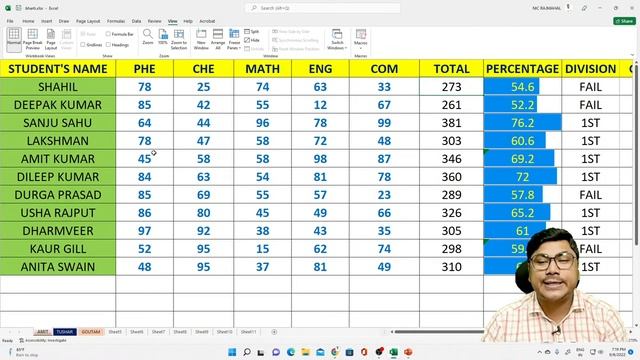This screenshot has width=640, height=360.
Task: Switch to the Formulas ribbon tab
Action: (116, 21)
